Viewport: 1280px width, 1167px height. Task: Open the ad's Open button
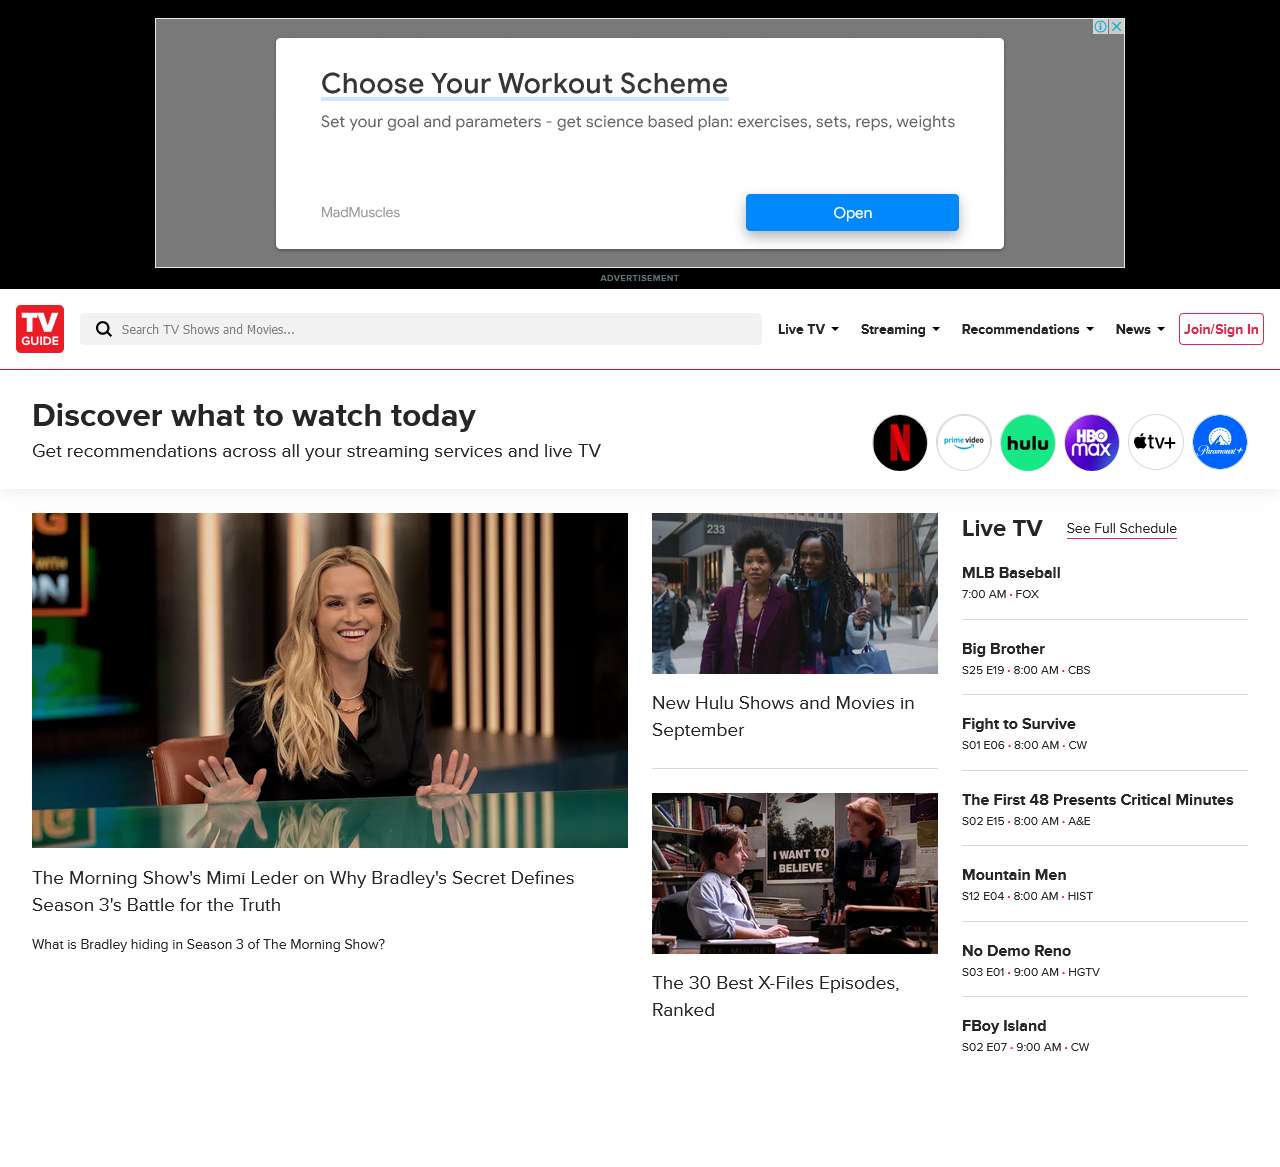[852, 212]
